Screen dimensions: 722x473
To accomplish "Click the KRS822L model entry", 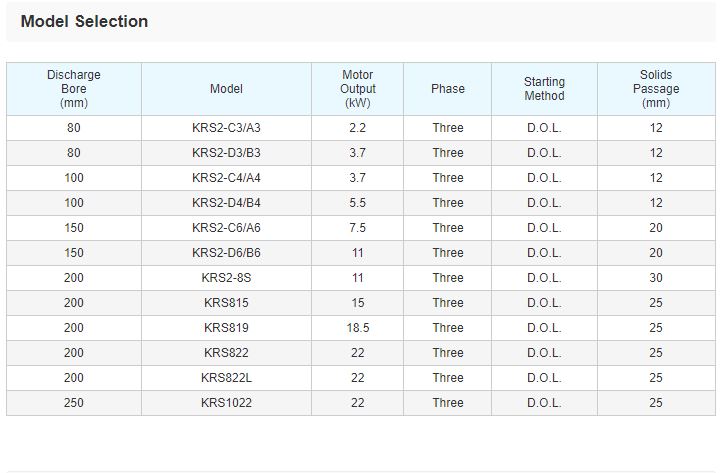I will point(226,378).
